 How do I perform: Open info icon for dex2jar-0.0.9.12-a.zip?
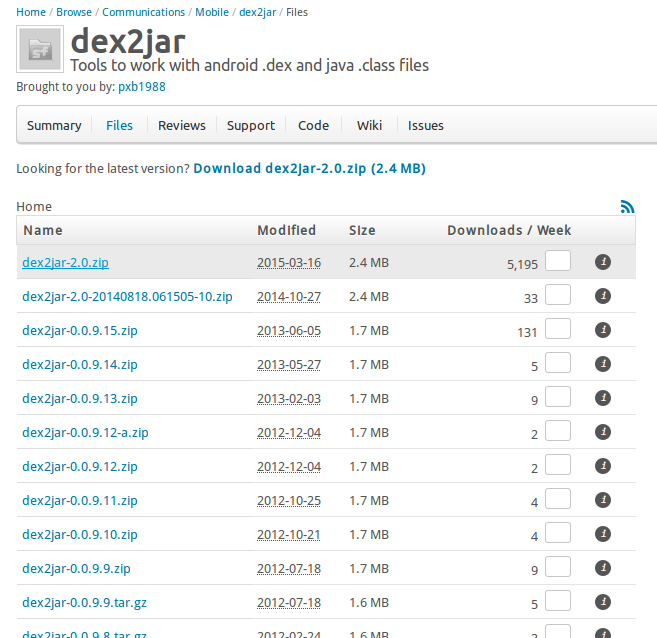pyautogui.click(x=603, y=432)
